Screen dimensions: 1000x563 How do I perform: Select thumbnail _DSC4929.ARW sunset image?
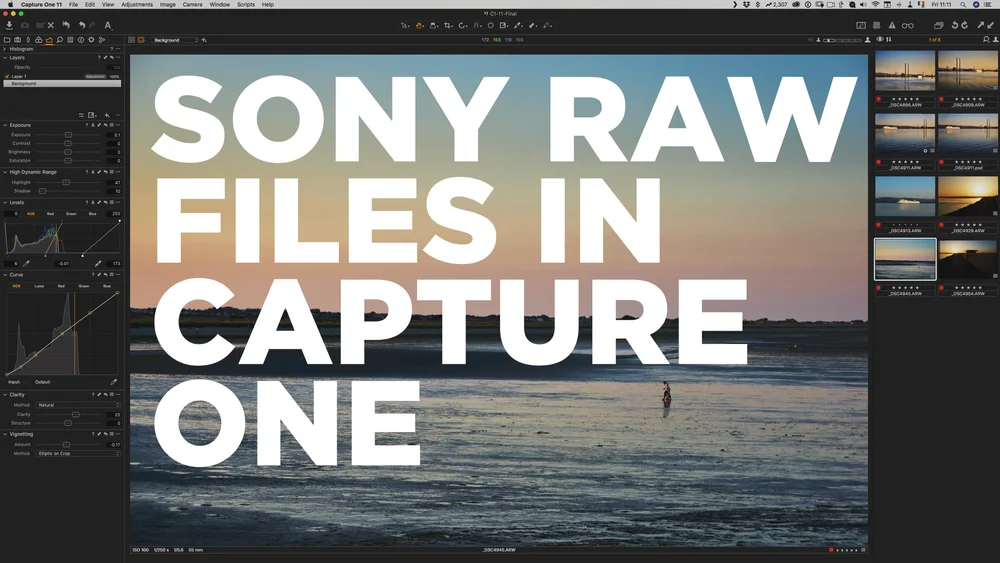click(967, 197)
